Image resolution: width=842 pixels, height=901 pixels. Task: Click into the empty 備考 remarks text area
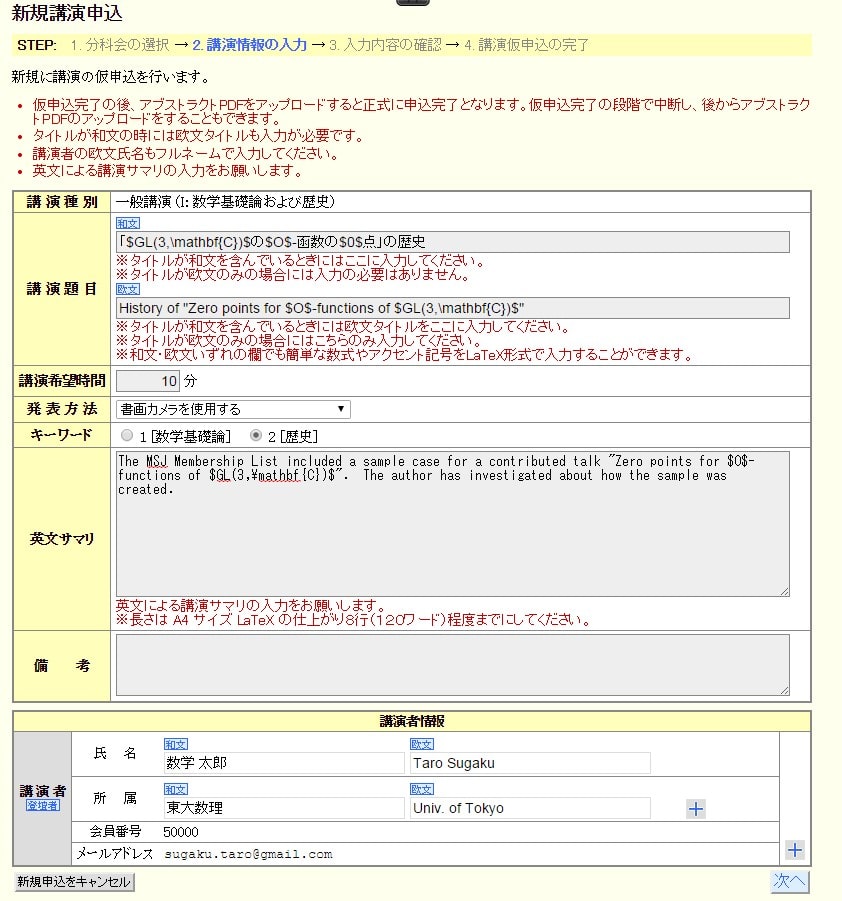point(452,665)
